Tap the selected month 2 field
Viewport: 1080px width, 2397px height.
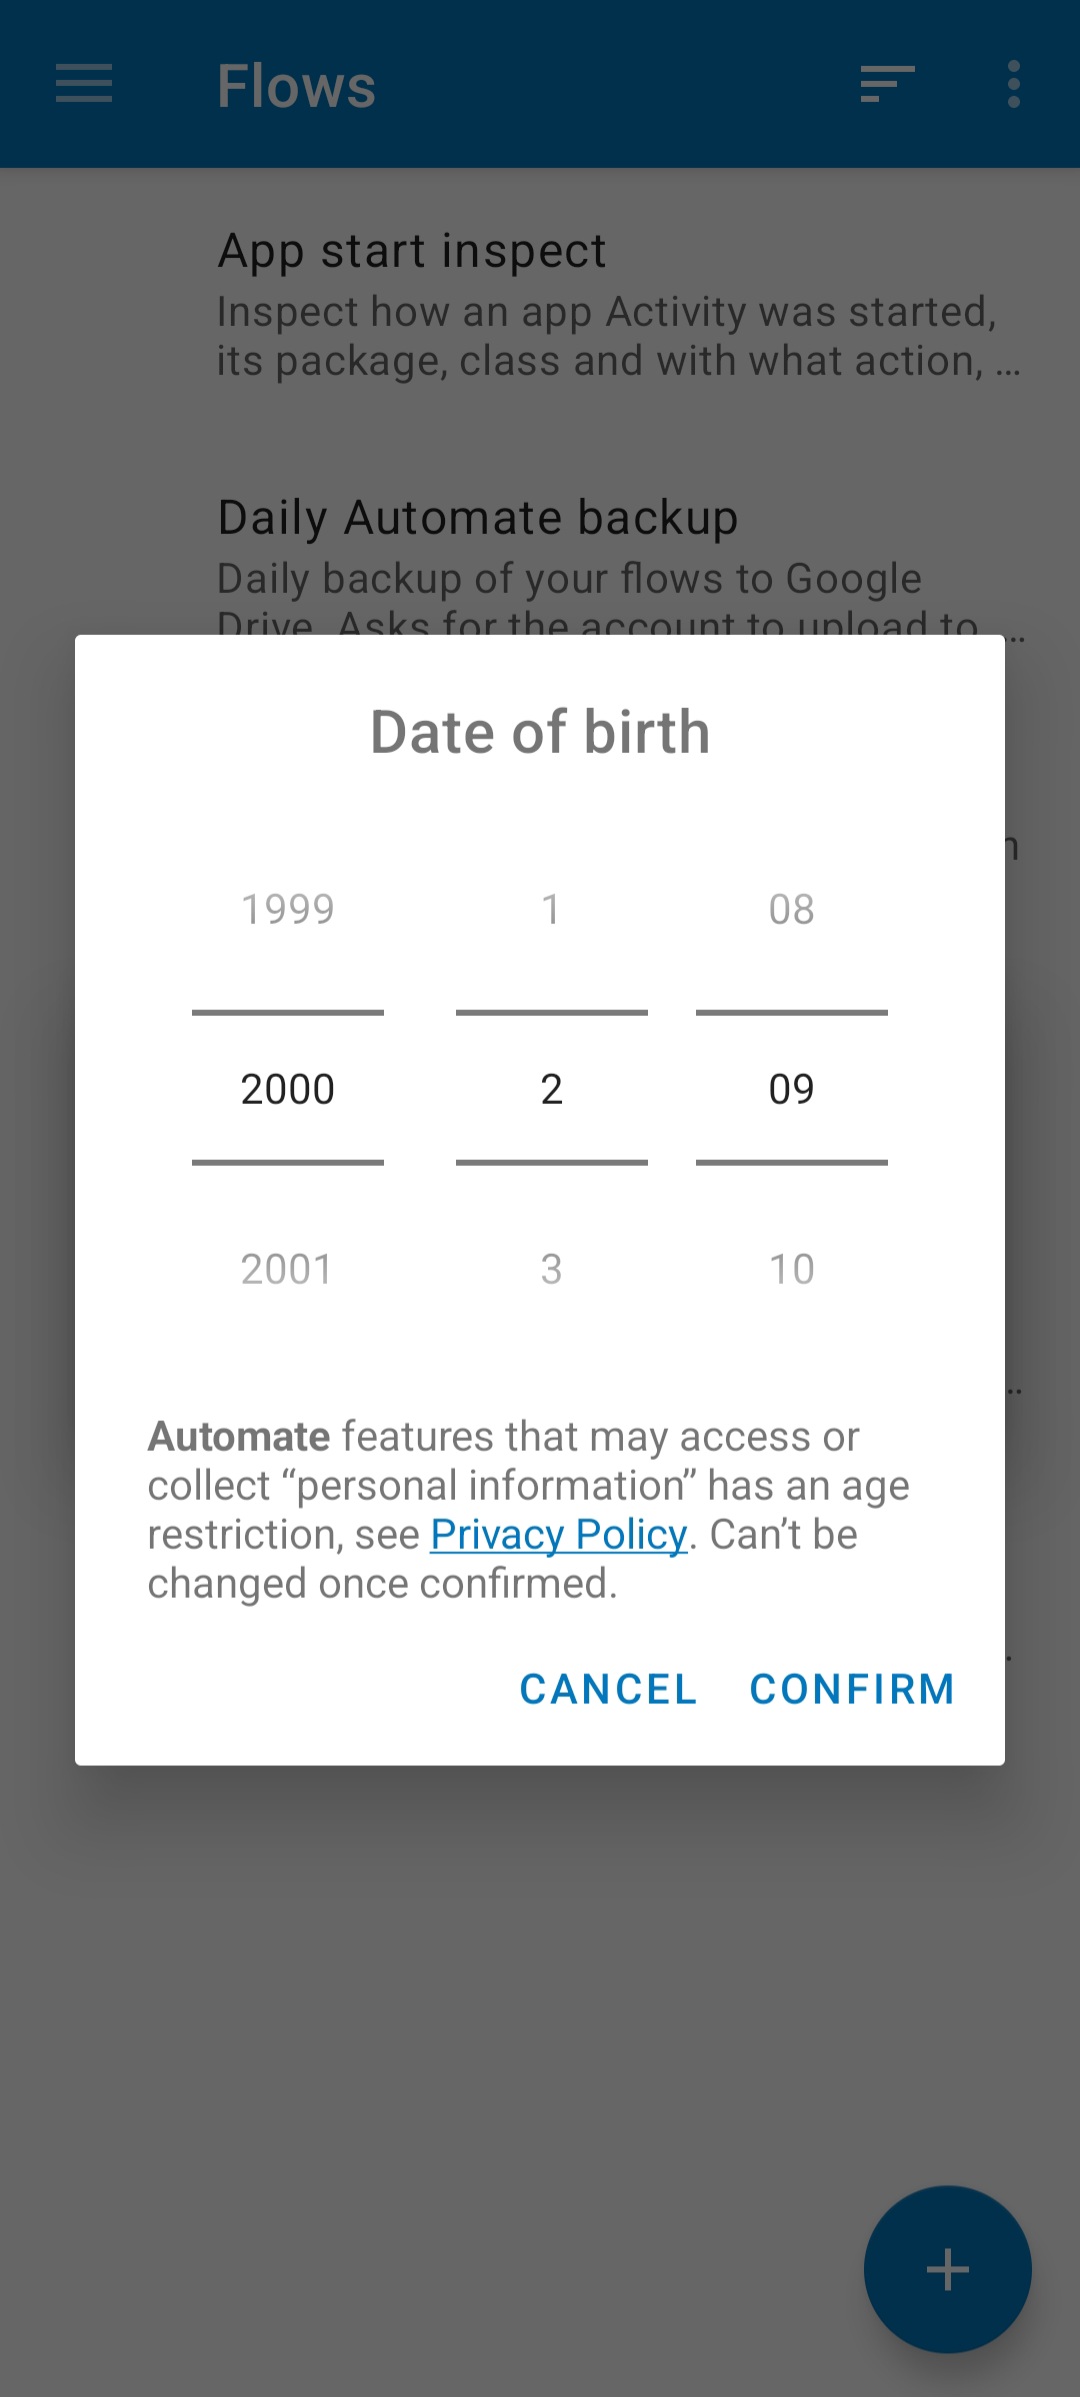[552, 1089]
